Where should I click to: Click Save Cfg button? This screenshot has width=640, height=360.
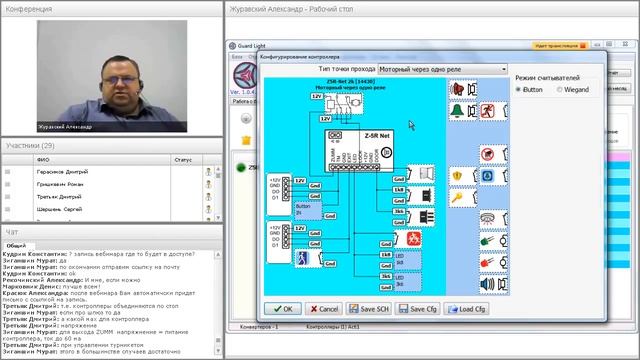(418, 309)
